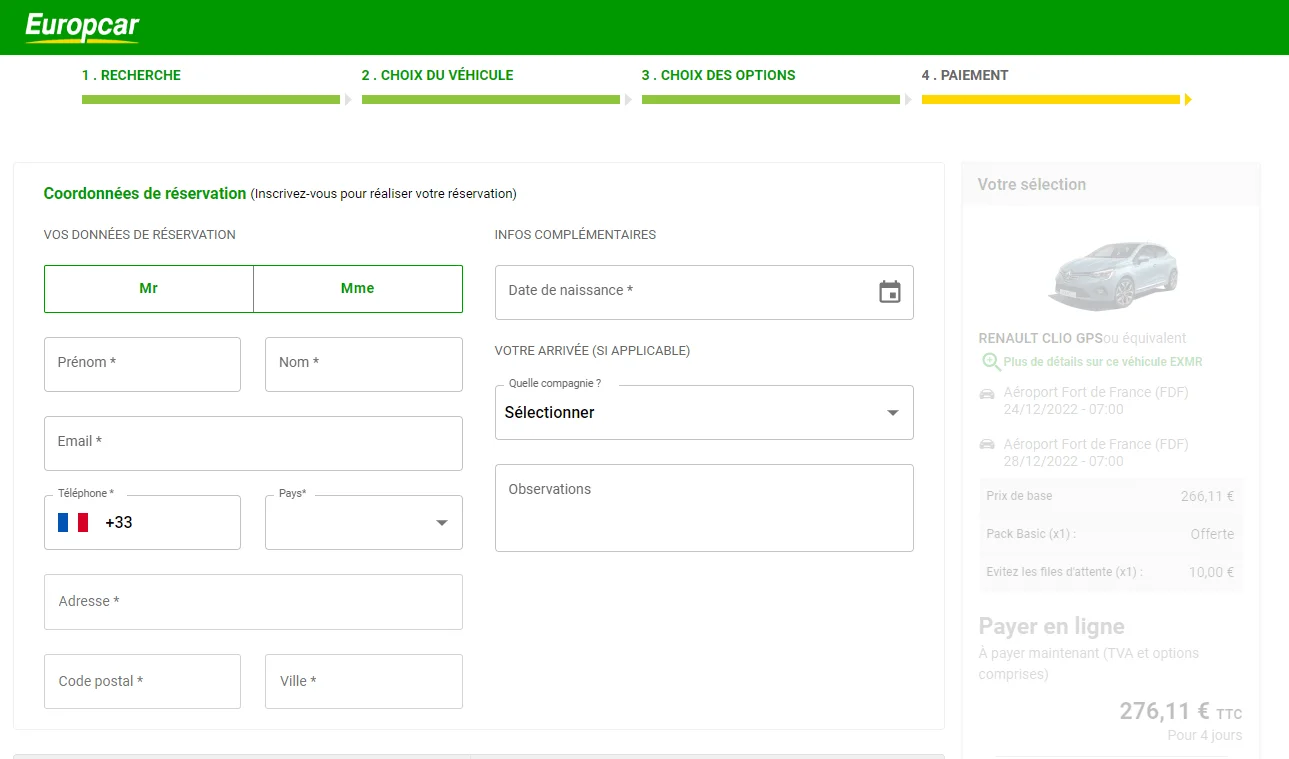
Task: Click the yellow Paiement progress bar
Action: pyautogui.click(x=1051, y=99)
